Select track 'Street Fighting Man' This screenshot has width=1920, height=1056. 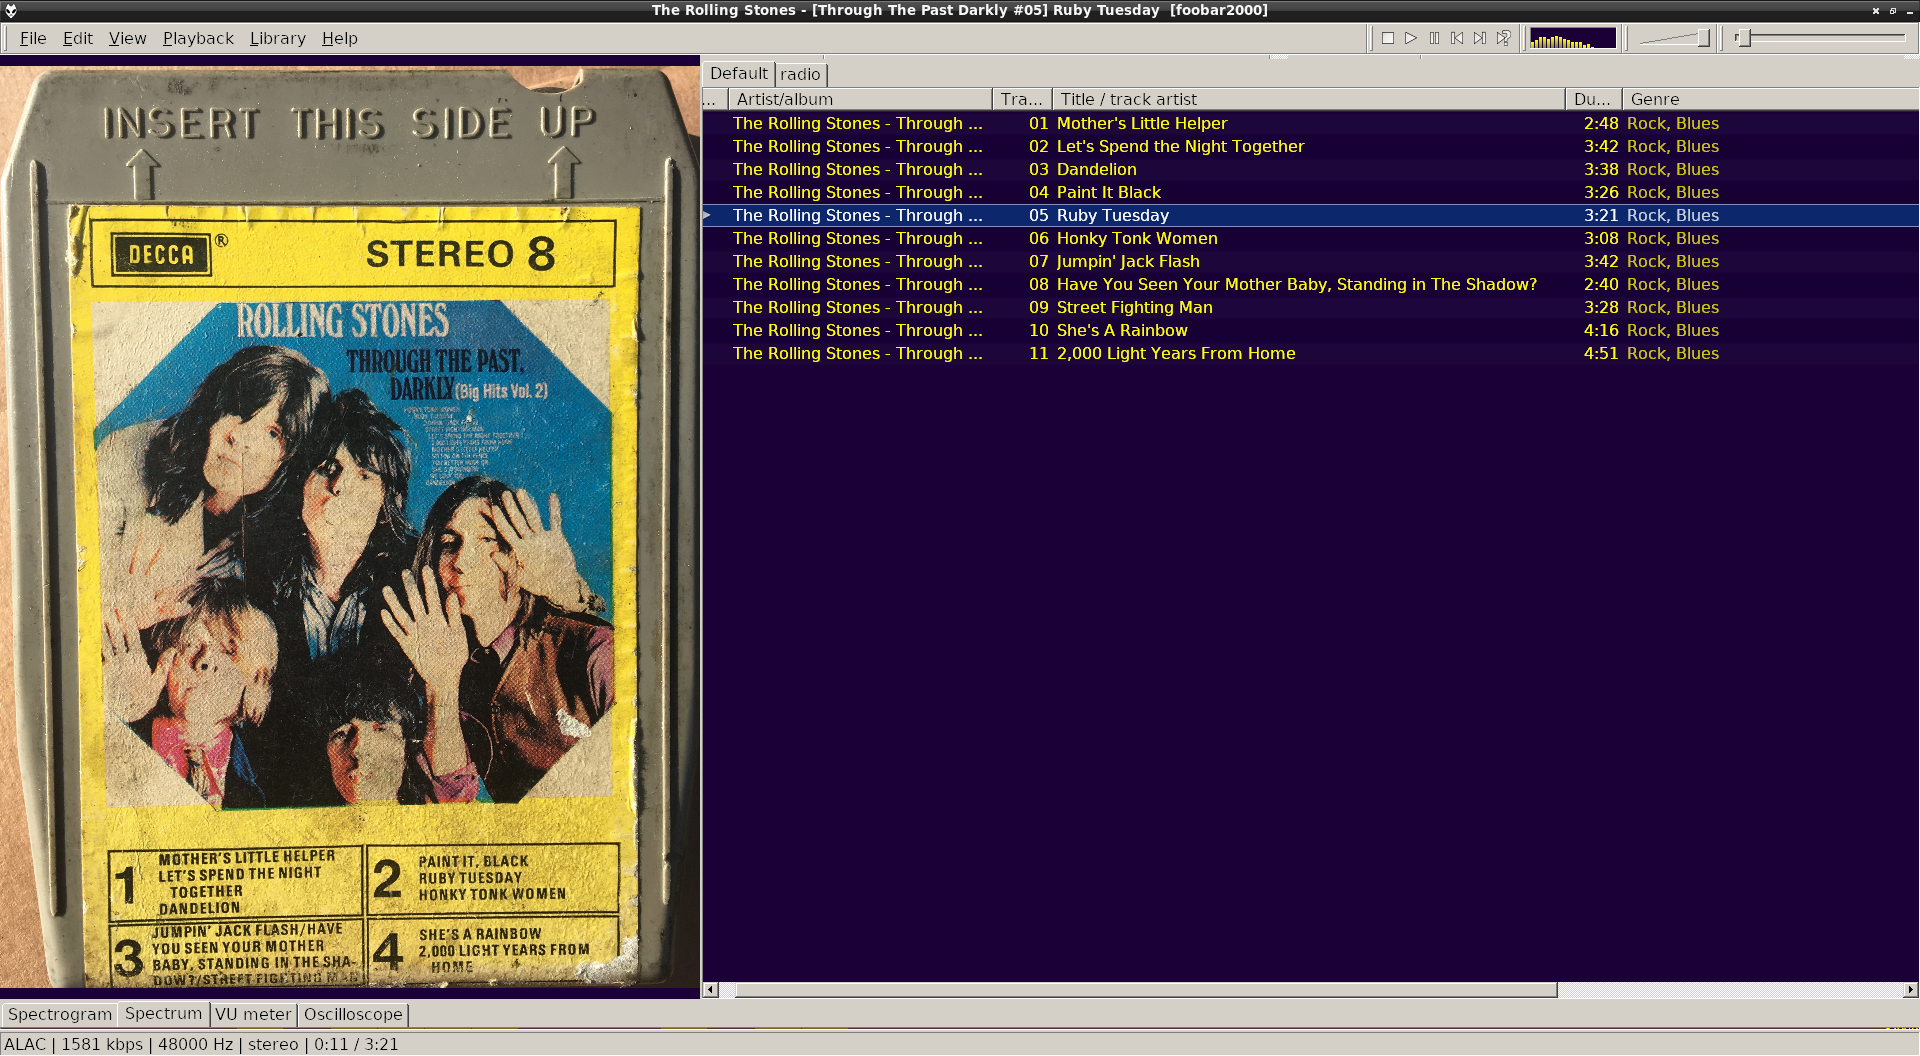1310,307
